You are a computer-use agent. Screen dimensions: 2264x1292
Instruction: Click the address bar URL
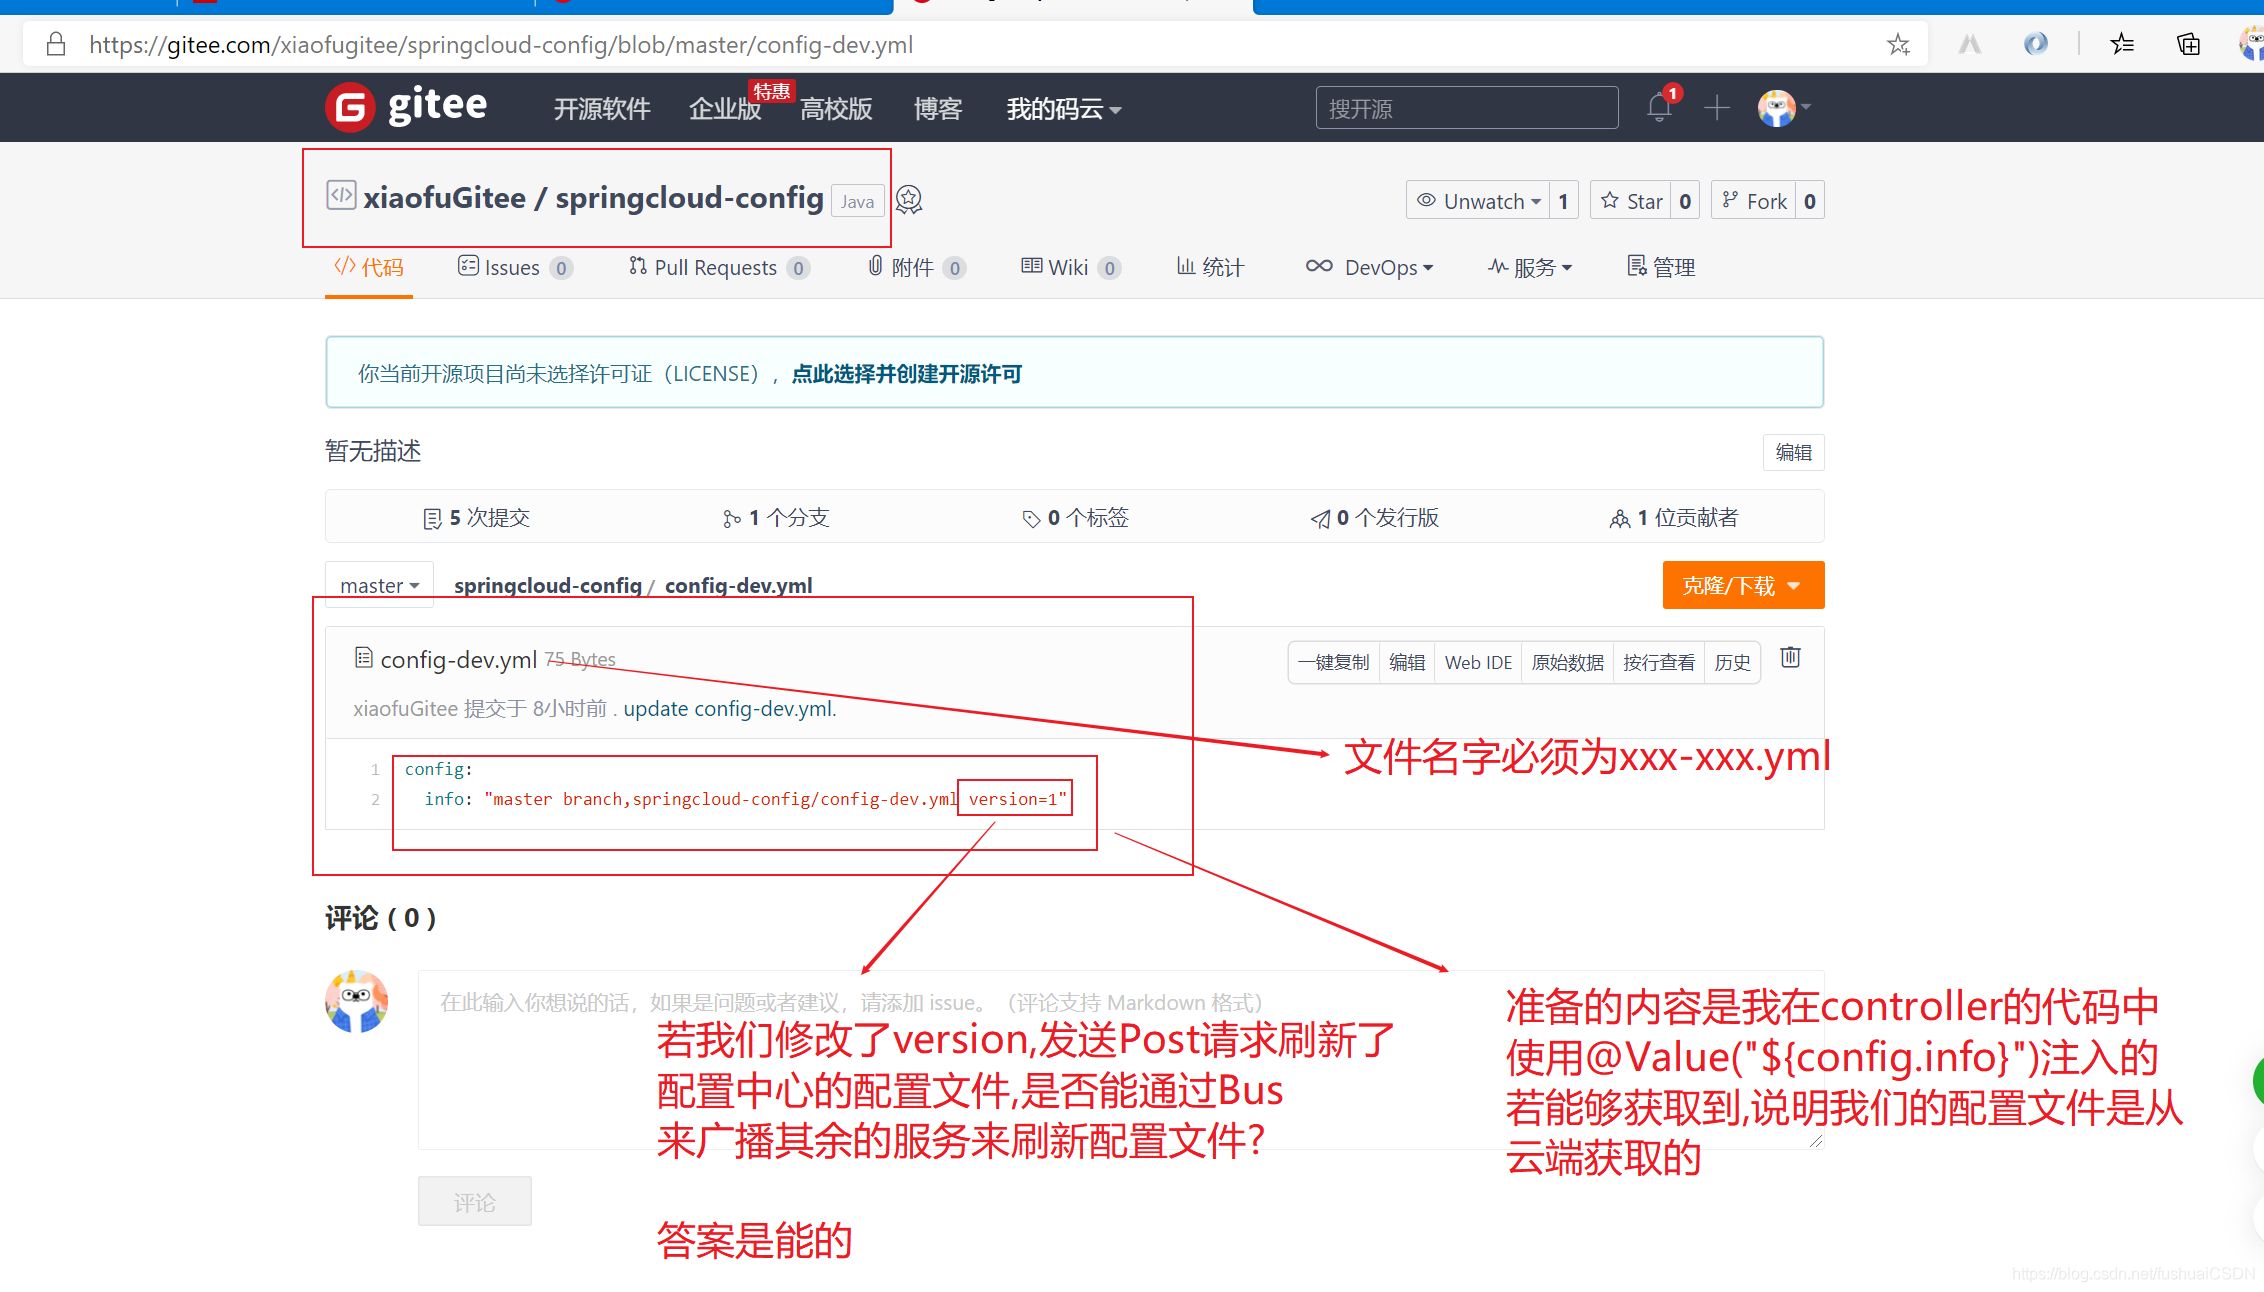pyautogui.click(x=501, y=45)
